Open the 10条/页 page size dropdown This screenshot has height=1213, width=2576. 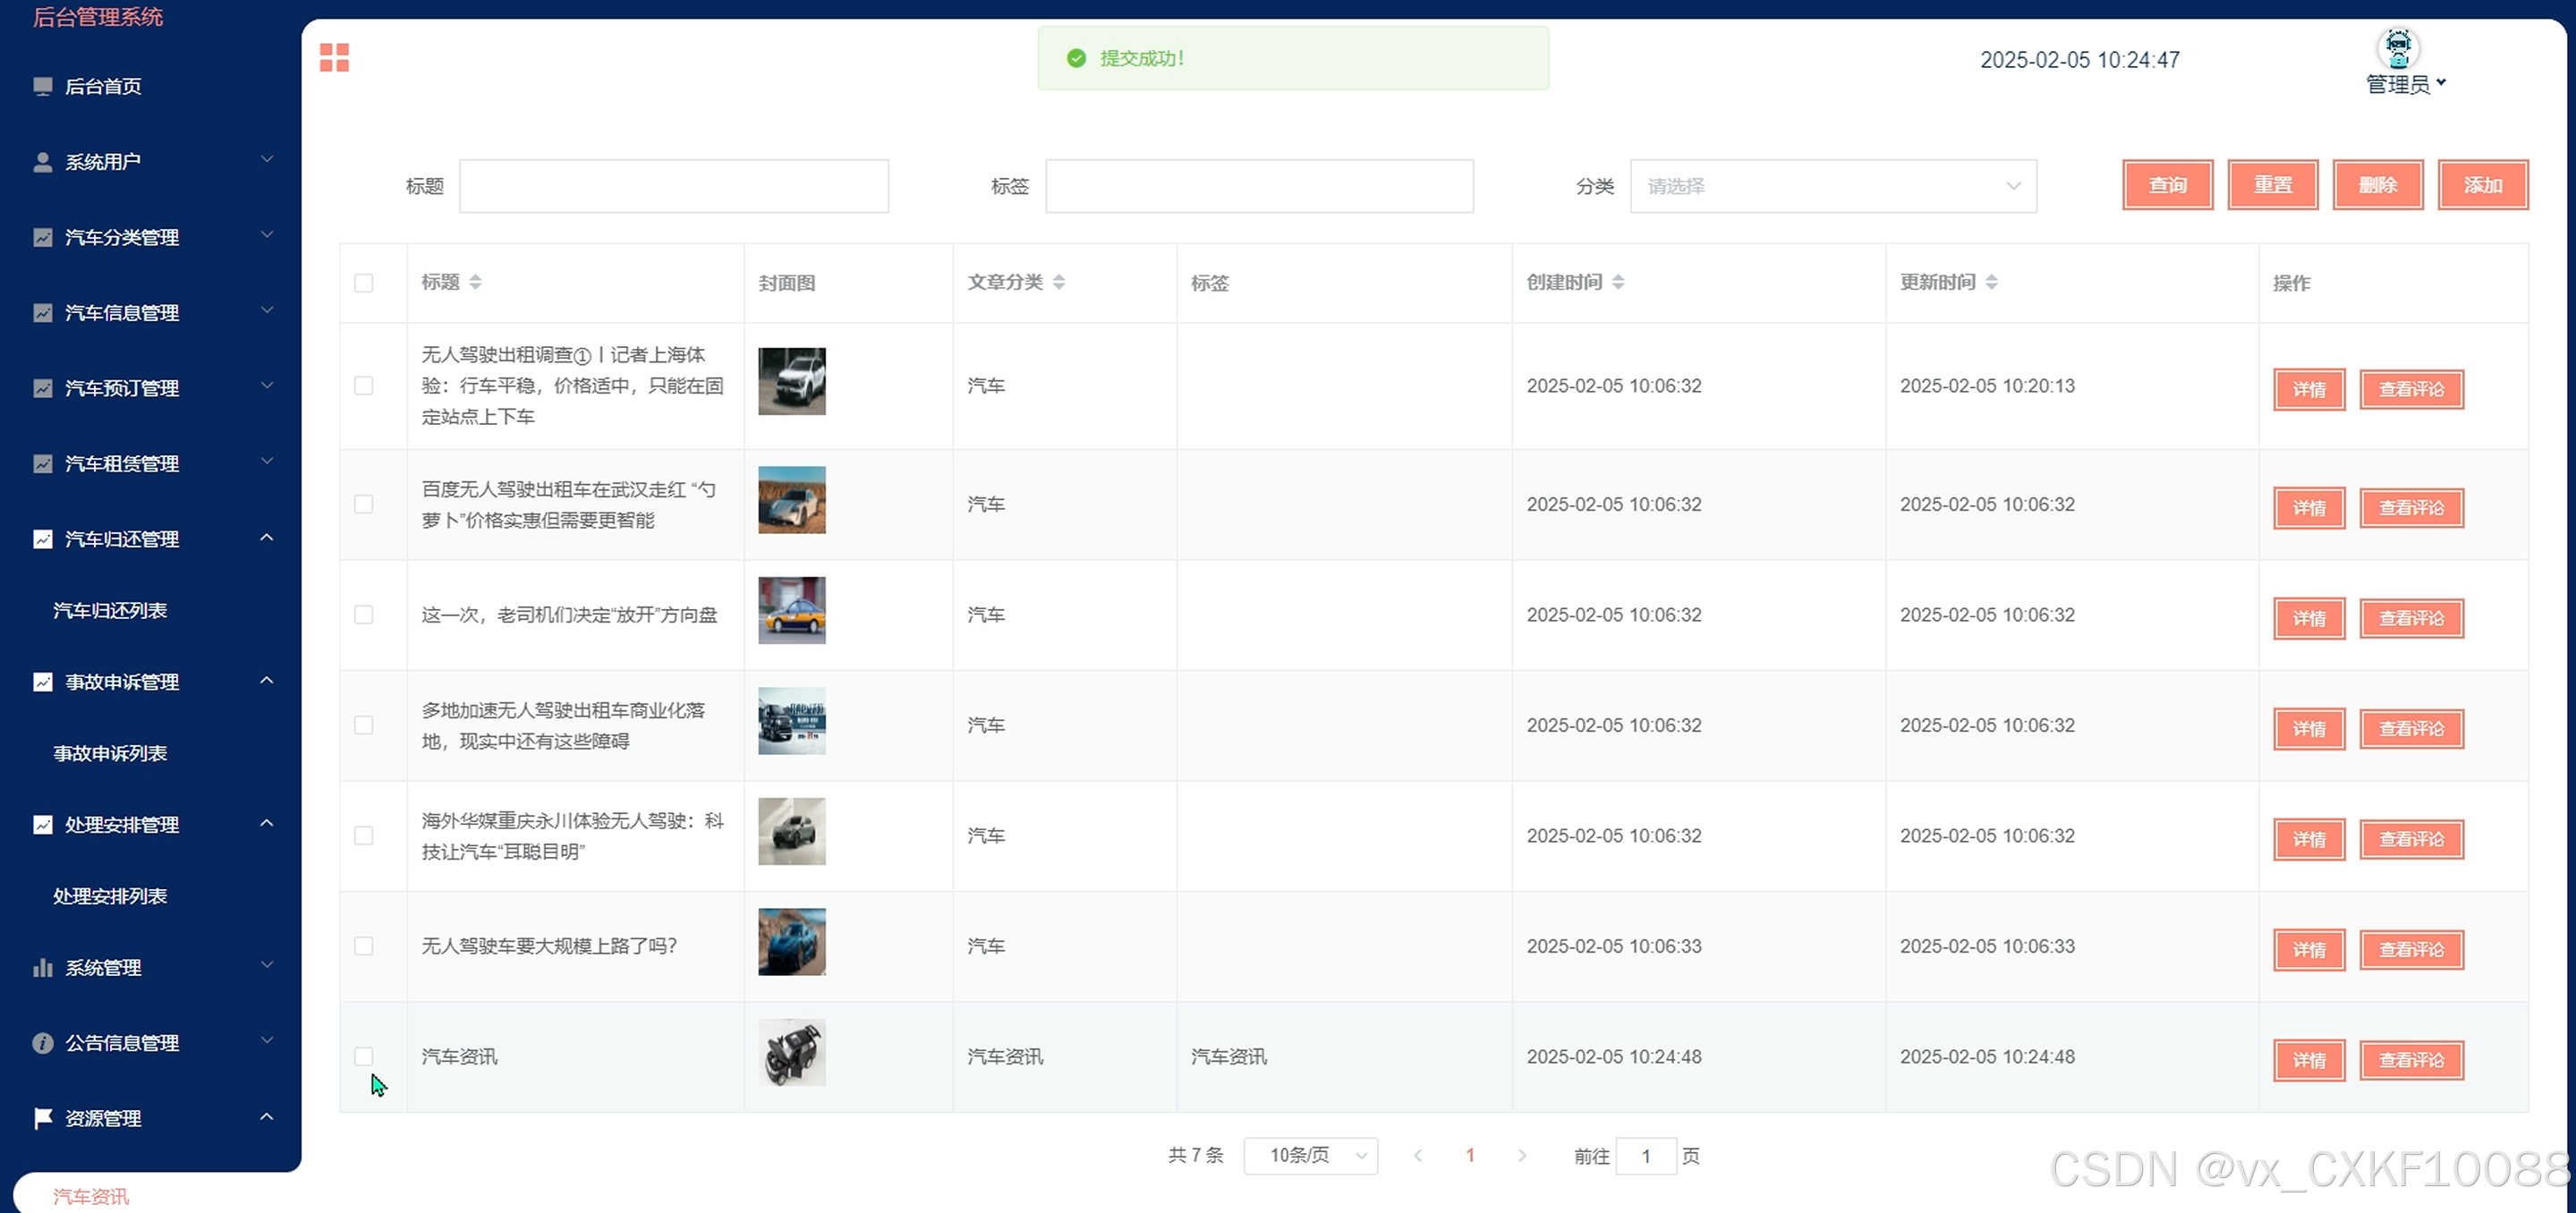pyautogui.click(x=1310, y=1156)
